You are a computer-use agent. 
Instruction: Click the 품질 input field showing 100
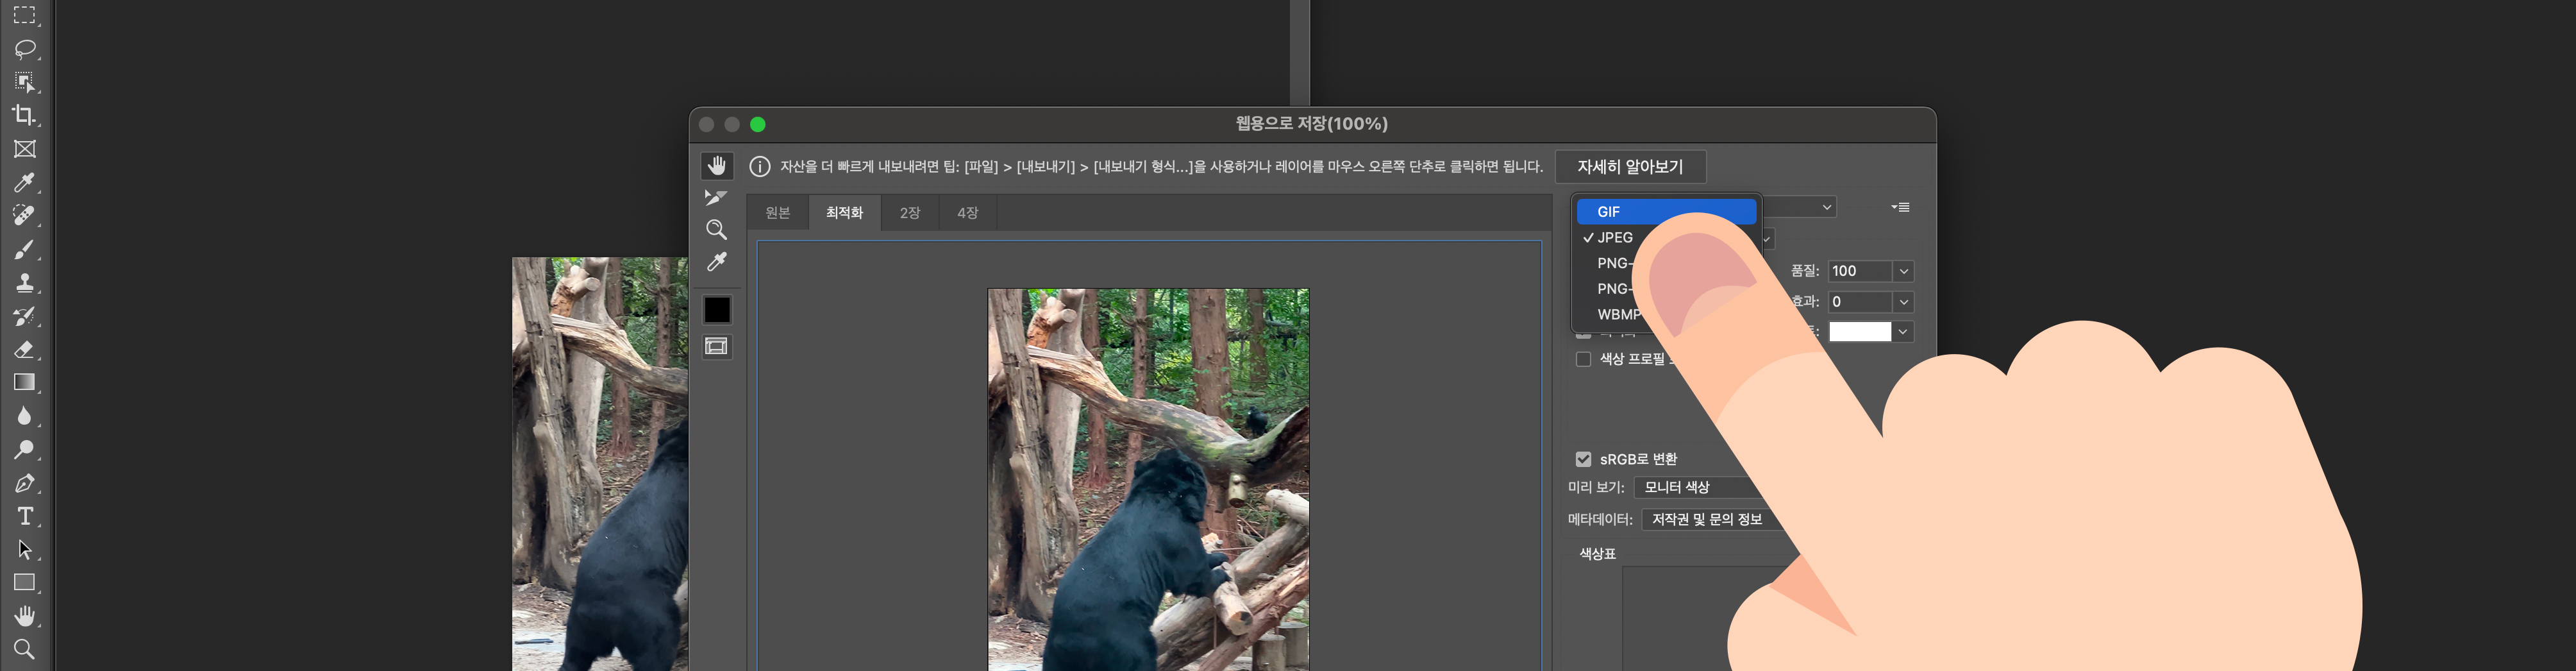click(1860, 271)
